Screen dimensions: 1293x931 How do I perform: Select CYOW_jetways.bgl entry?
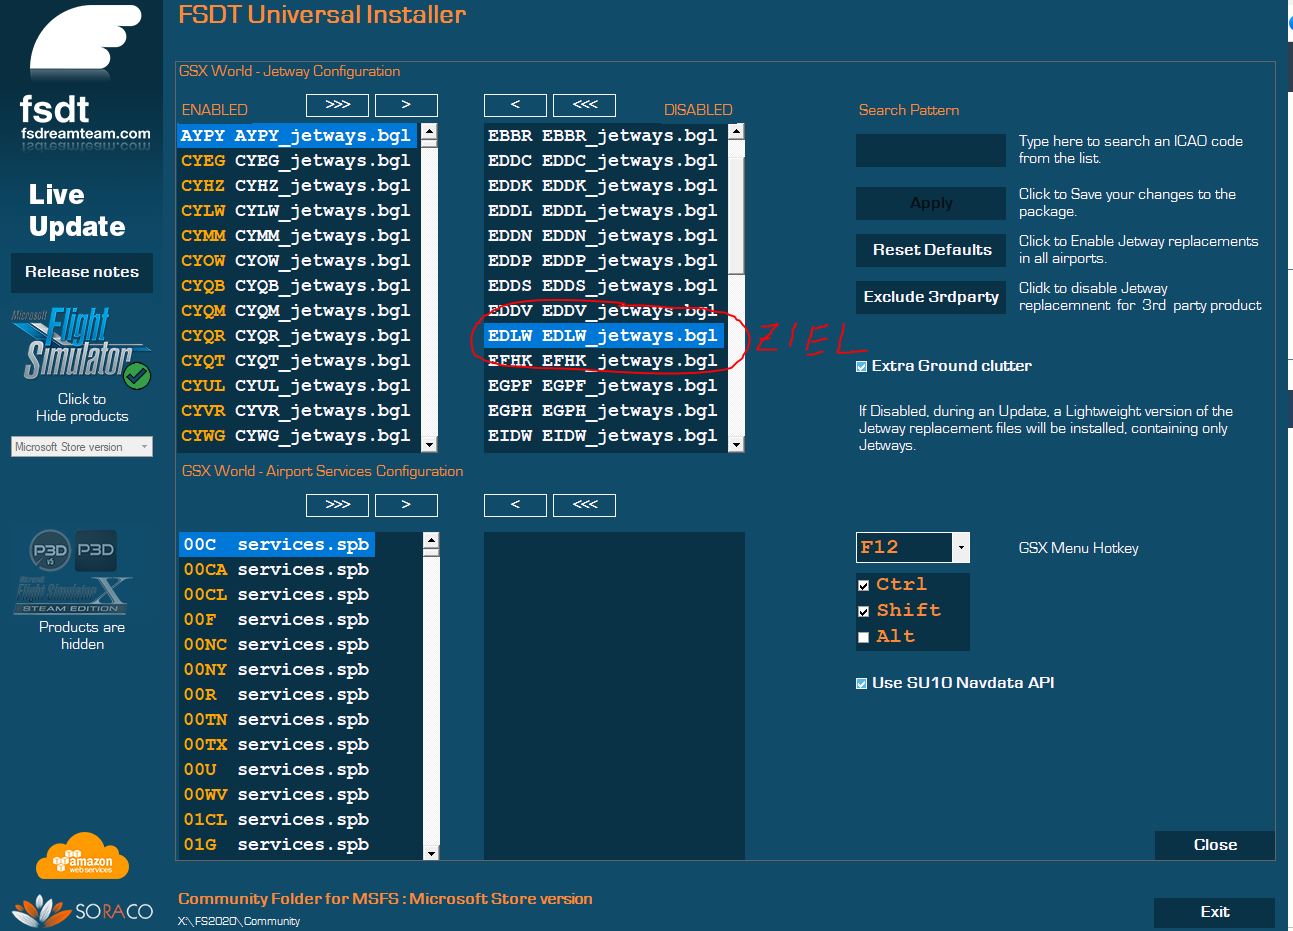(x=298, y=260)
